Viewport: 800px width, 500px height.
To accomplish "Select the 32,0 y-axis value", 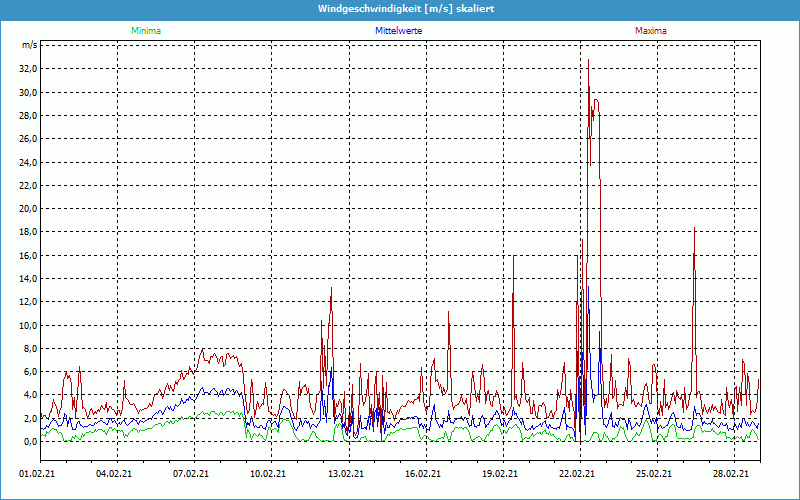I will (28, 69).
